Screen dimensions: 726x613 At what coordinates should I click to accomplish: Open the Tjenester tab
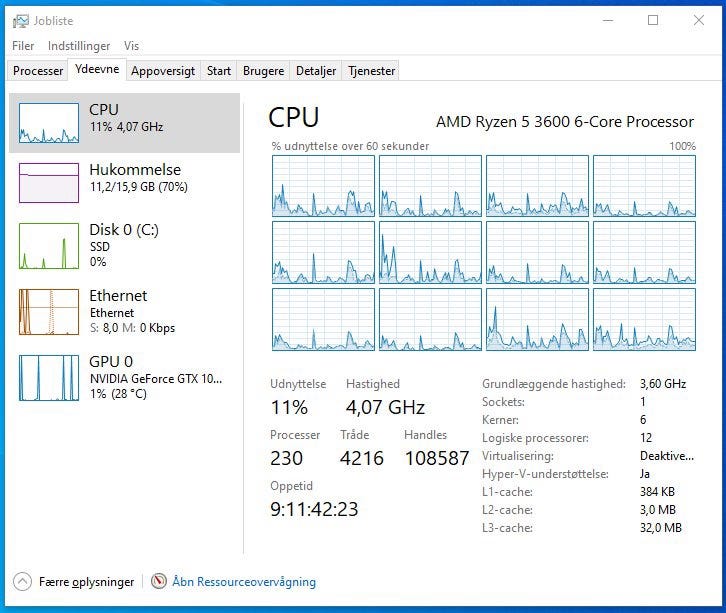coord(371,71)
